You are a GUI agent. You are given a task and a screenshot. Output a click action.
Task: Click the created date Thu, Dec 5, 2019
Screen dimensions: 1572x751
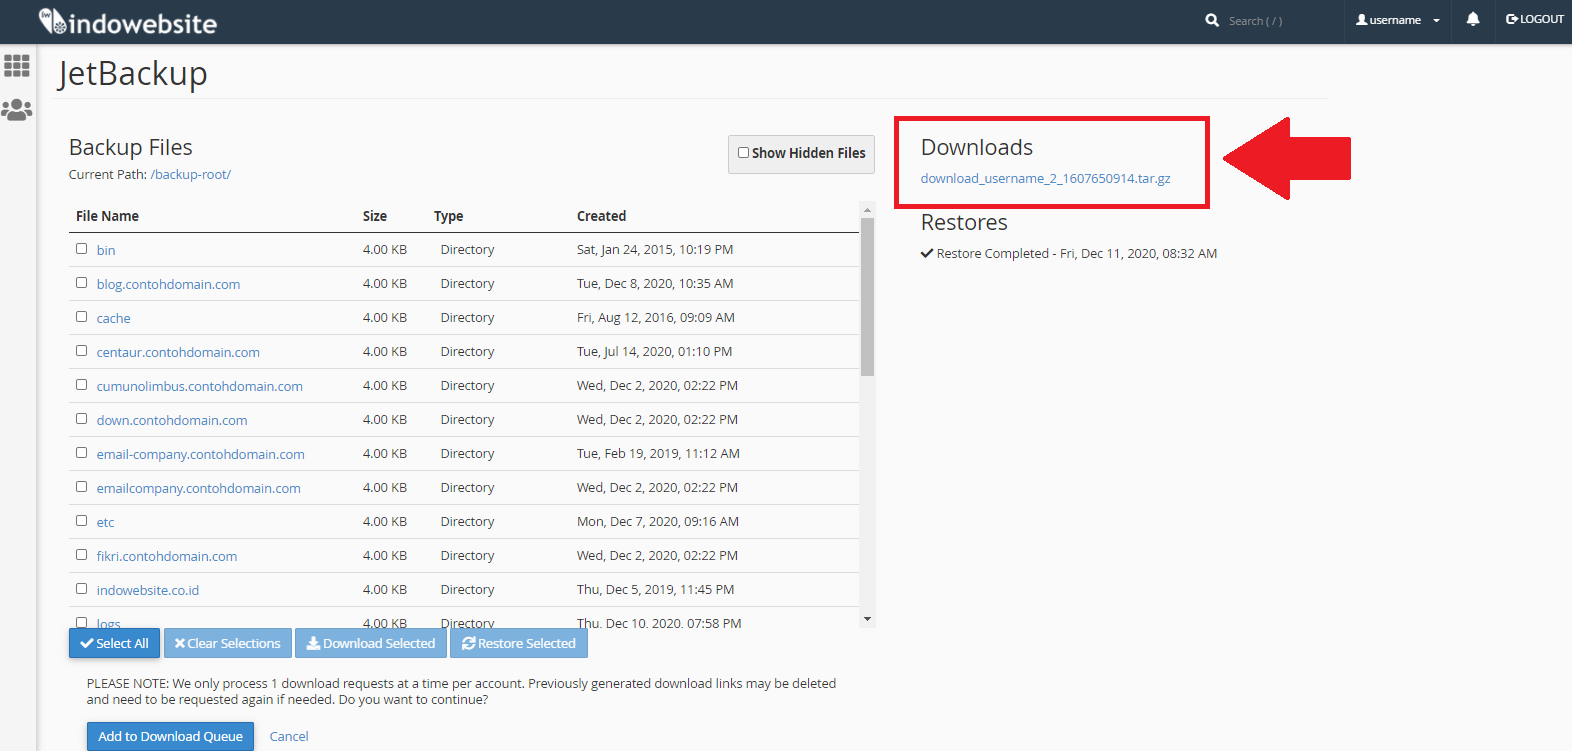(656, 589)
